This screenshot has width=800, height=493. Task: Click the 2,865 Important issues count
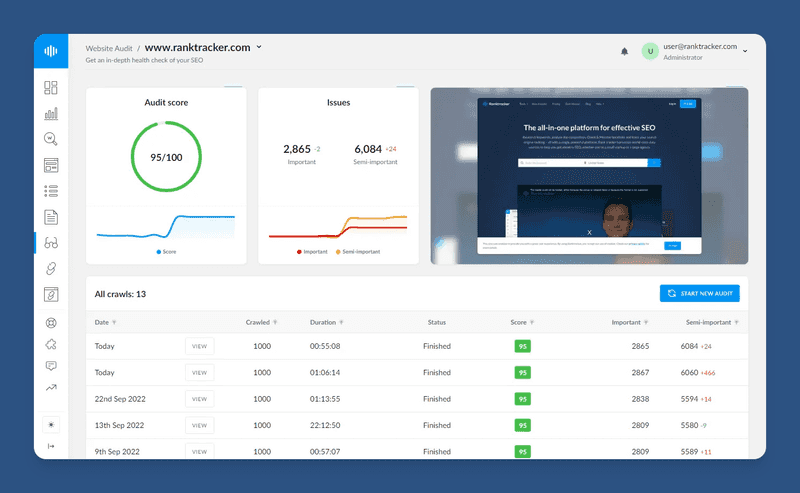coord(297,149)
